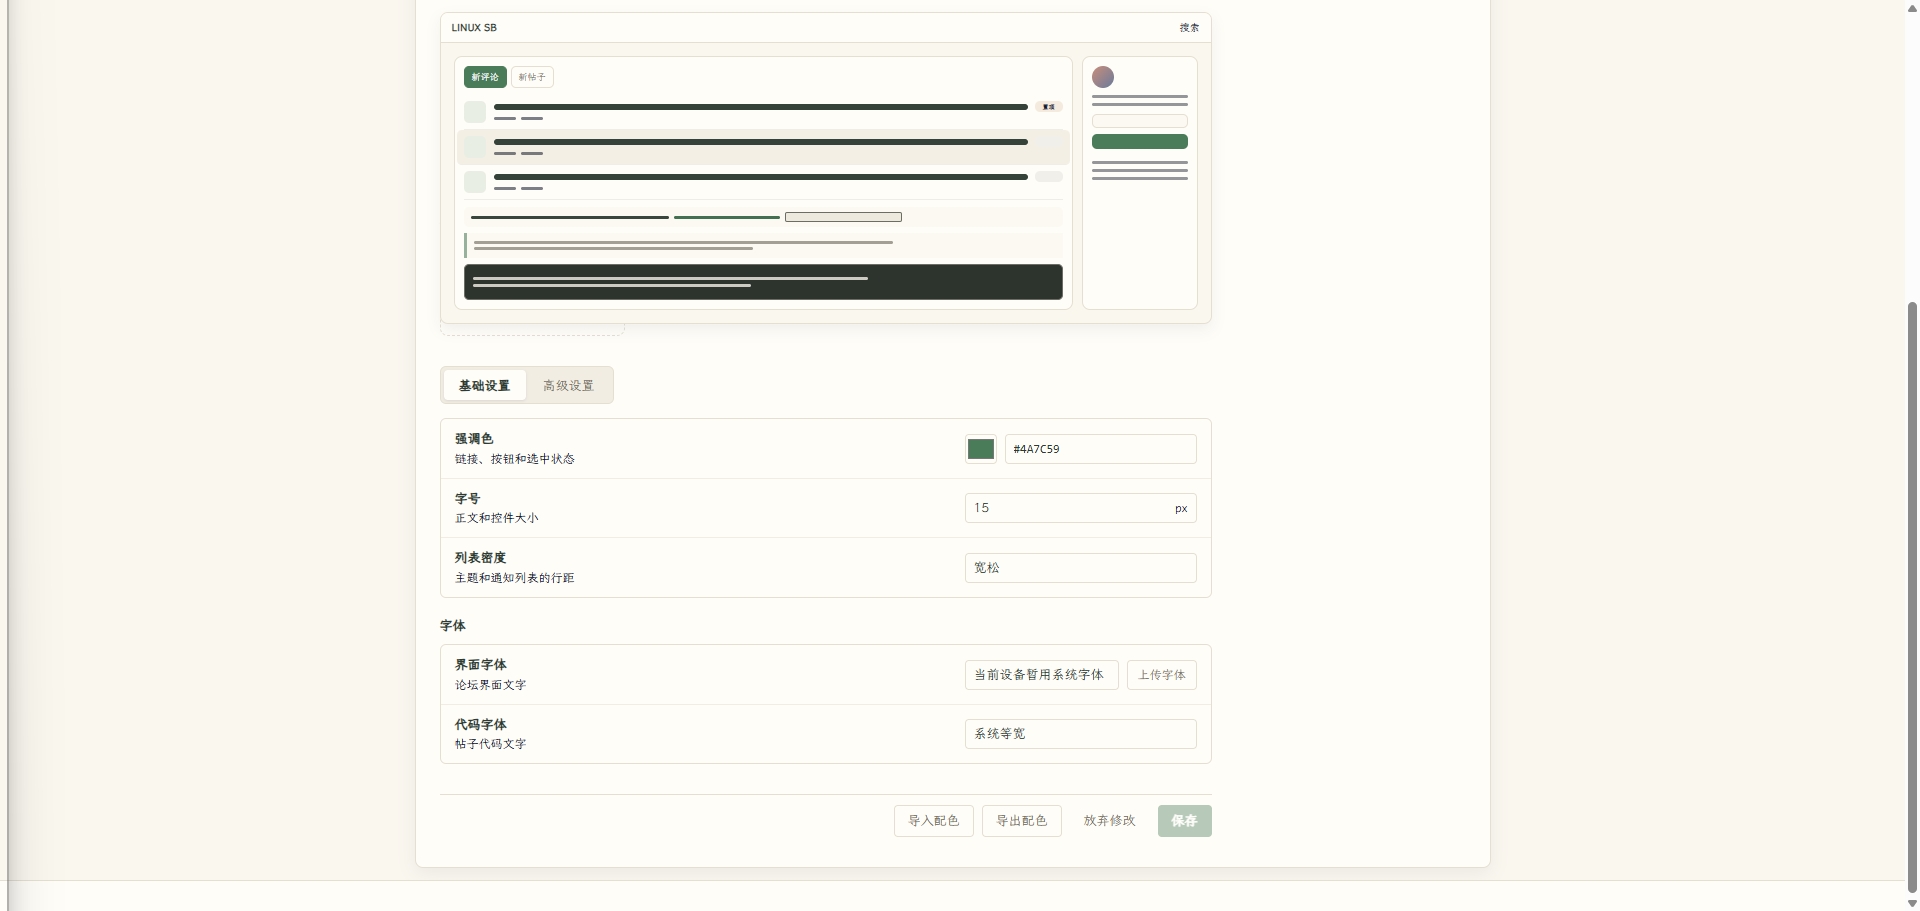Viewport: 1920px width, 911px height.
Task: Click the 论坛界面文字 description
Action: 491,685
